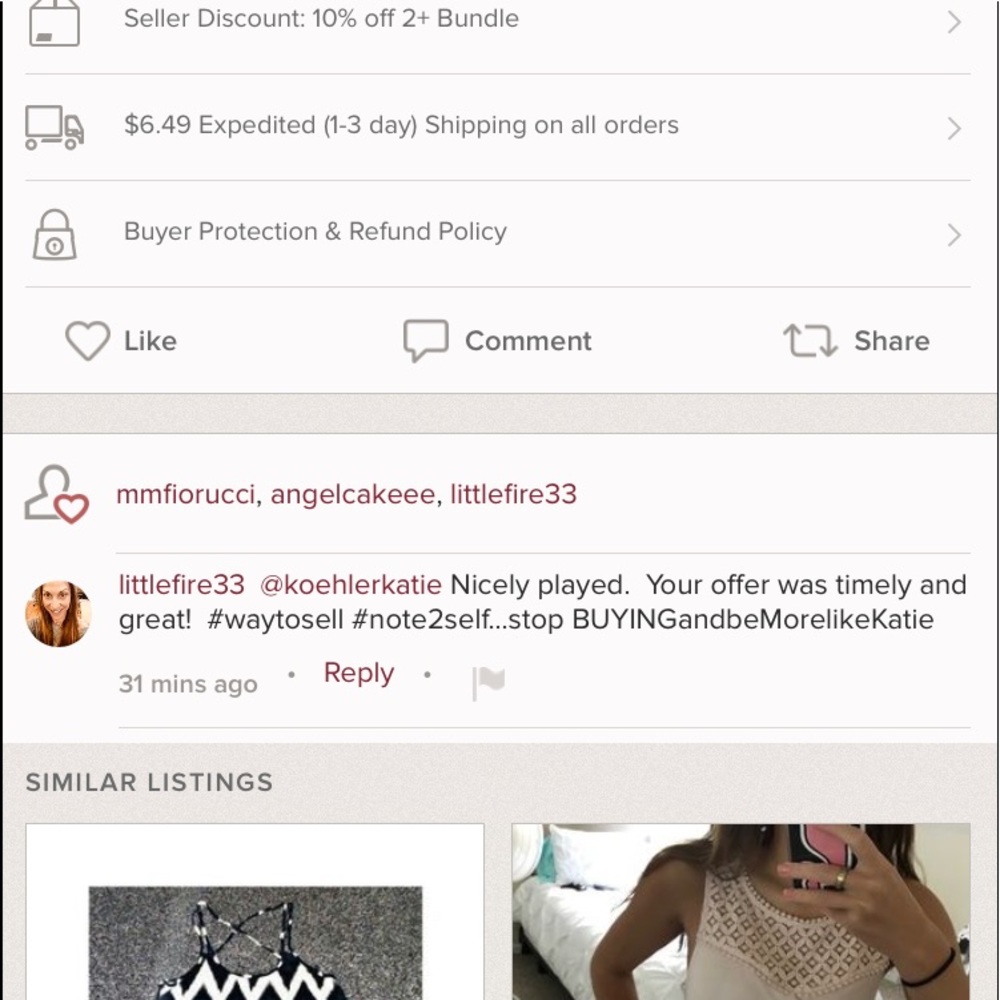This screenshot has height=1000, width=1000.
Task: Open littlefire33 in the likers list
Action: point(513,494)
